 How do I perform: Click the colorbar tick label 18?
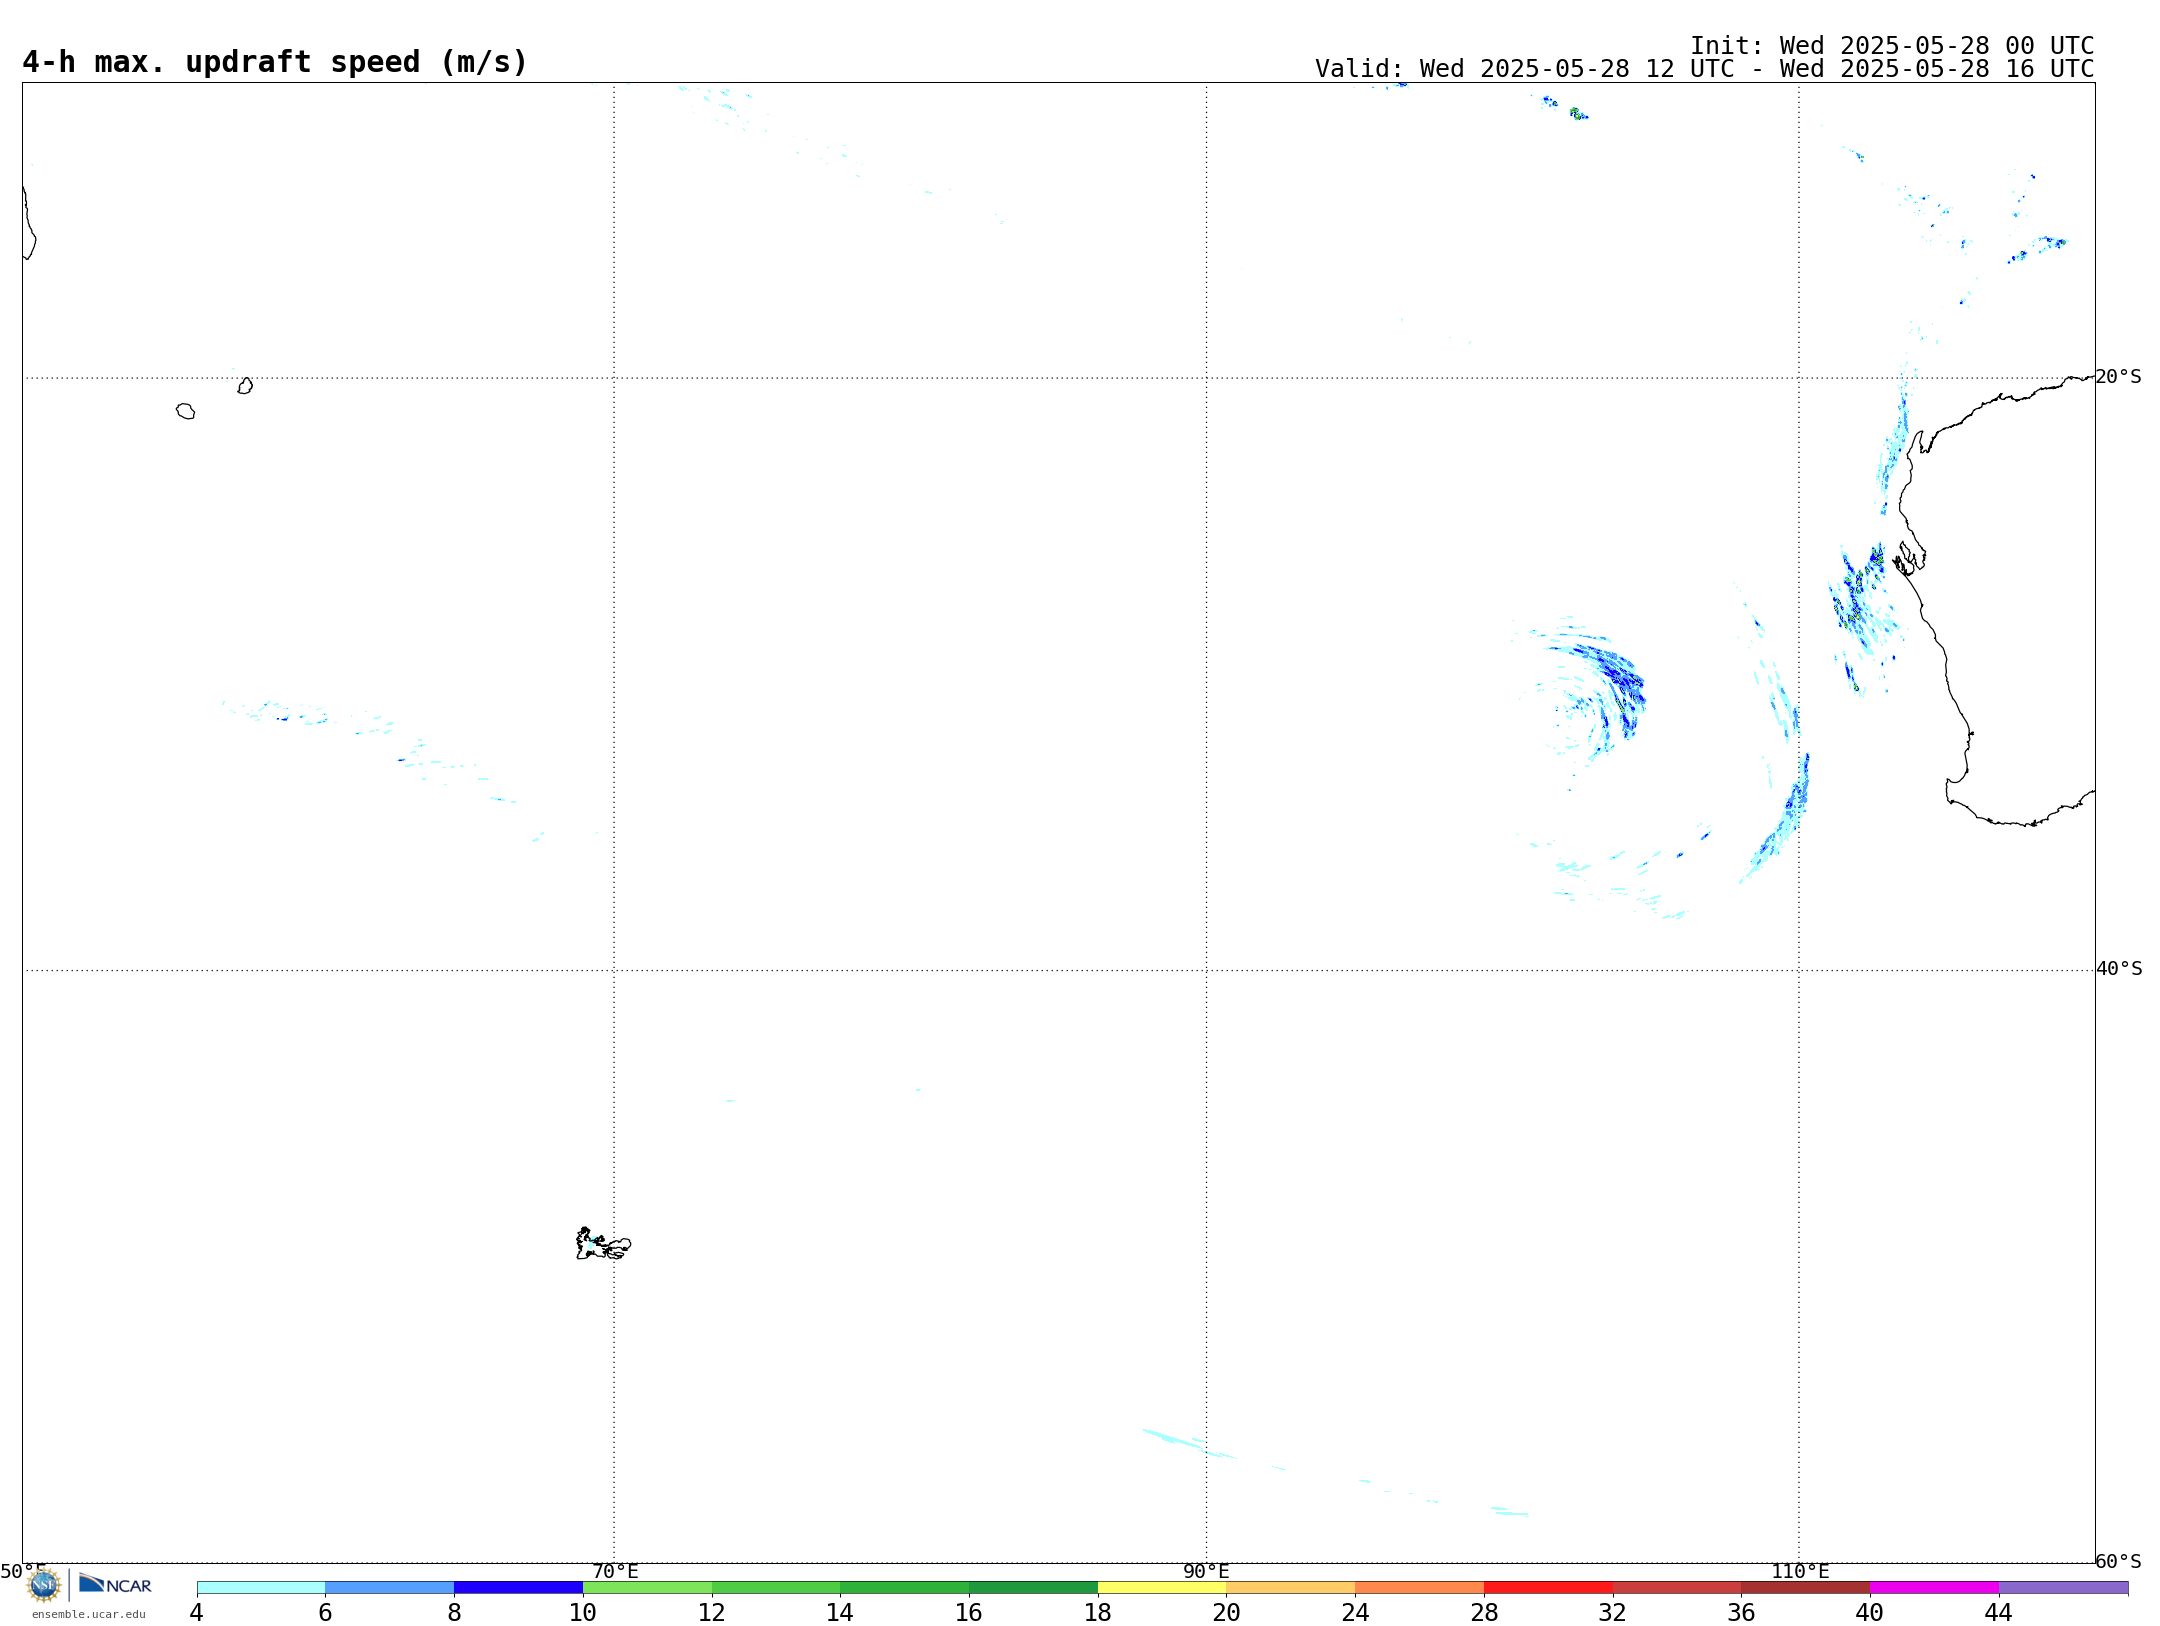click(1098, 1613)
